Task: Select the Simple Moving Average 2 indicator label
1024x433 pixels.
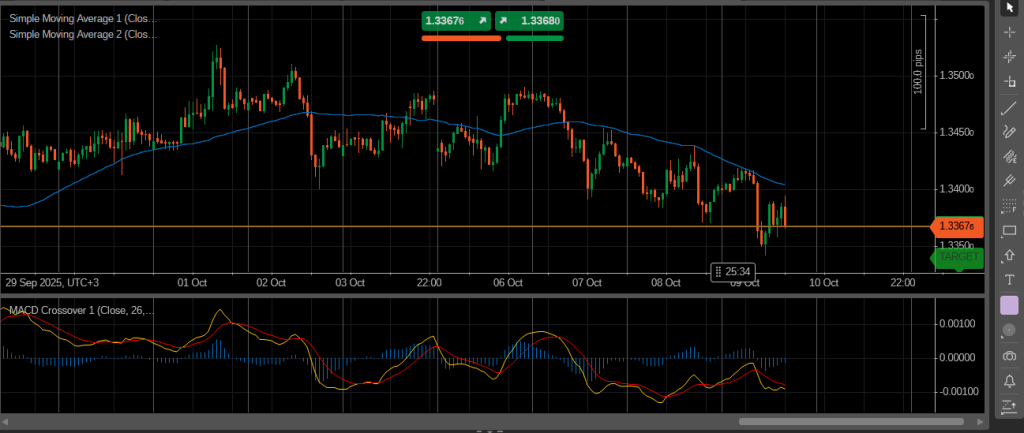Action: (x=82, y=34)
